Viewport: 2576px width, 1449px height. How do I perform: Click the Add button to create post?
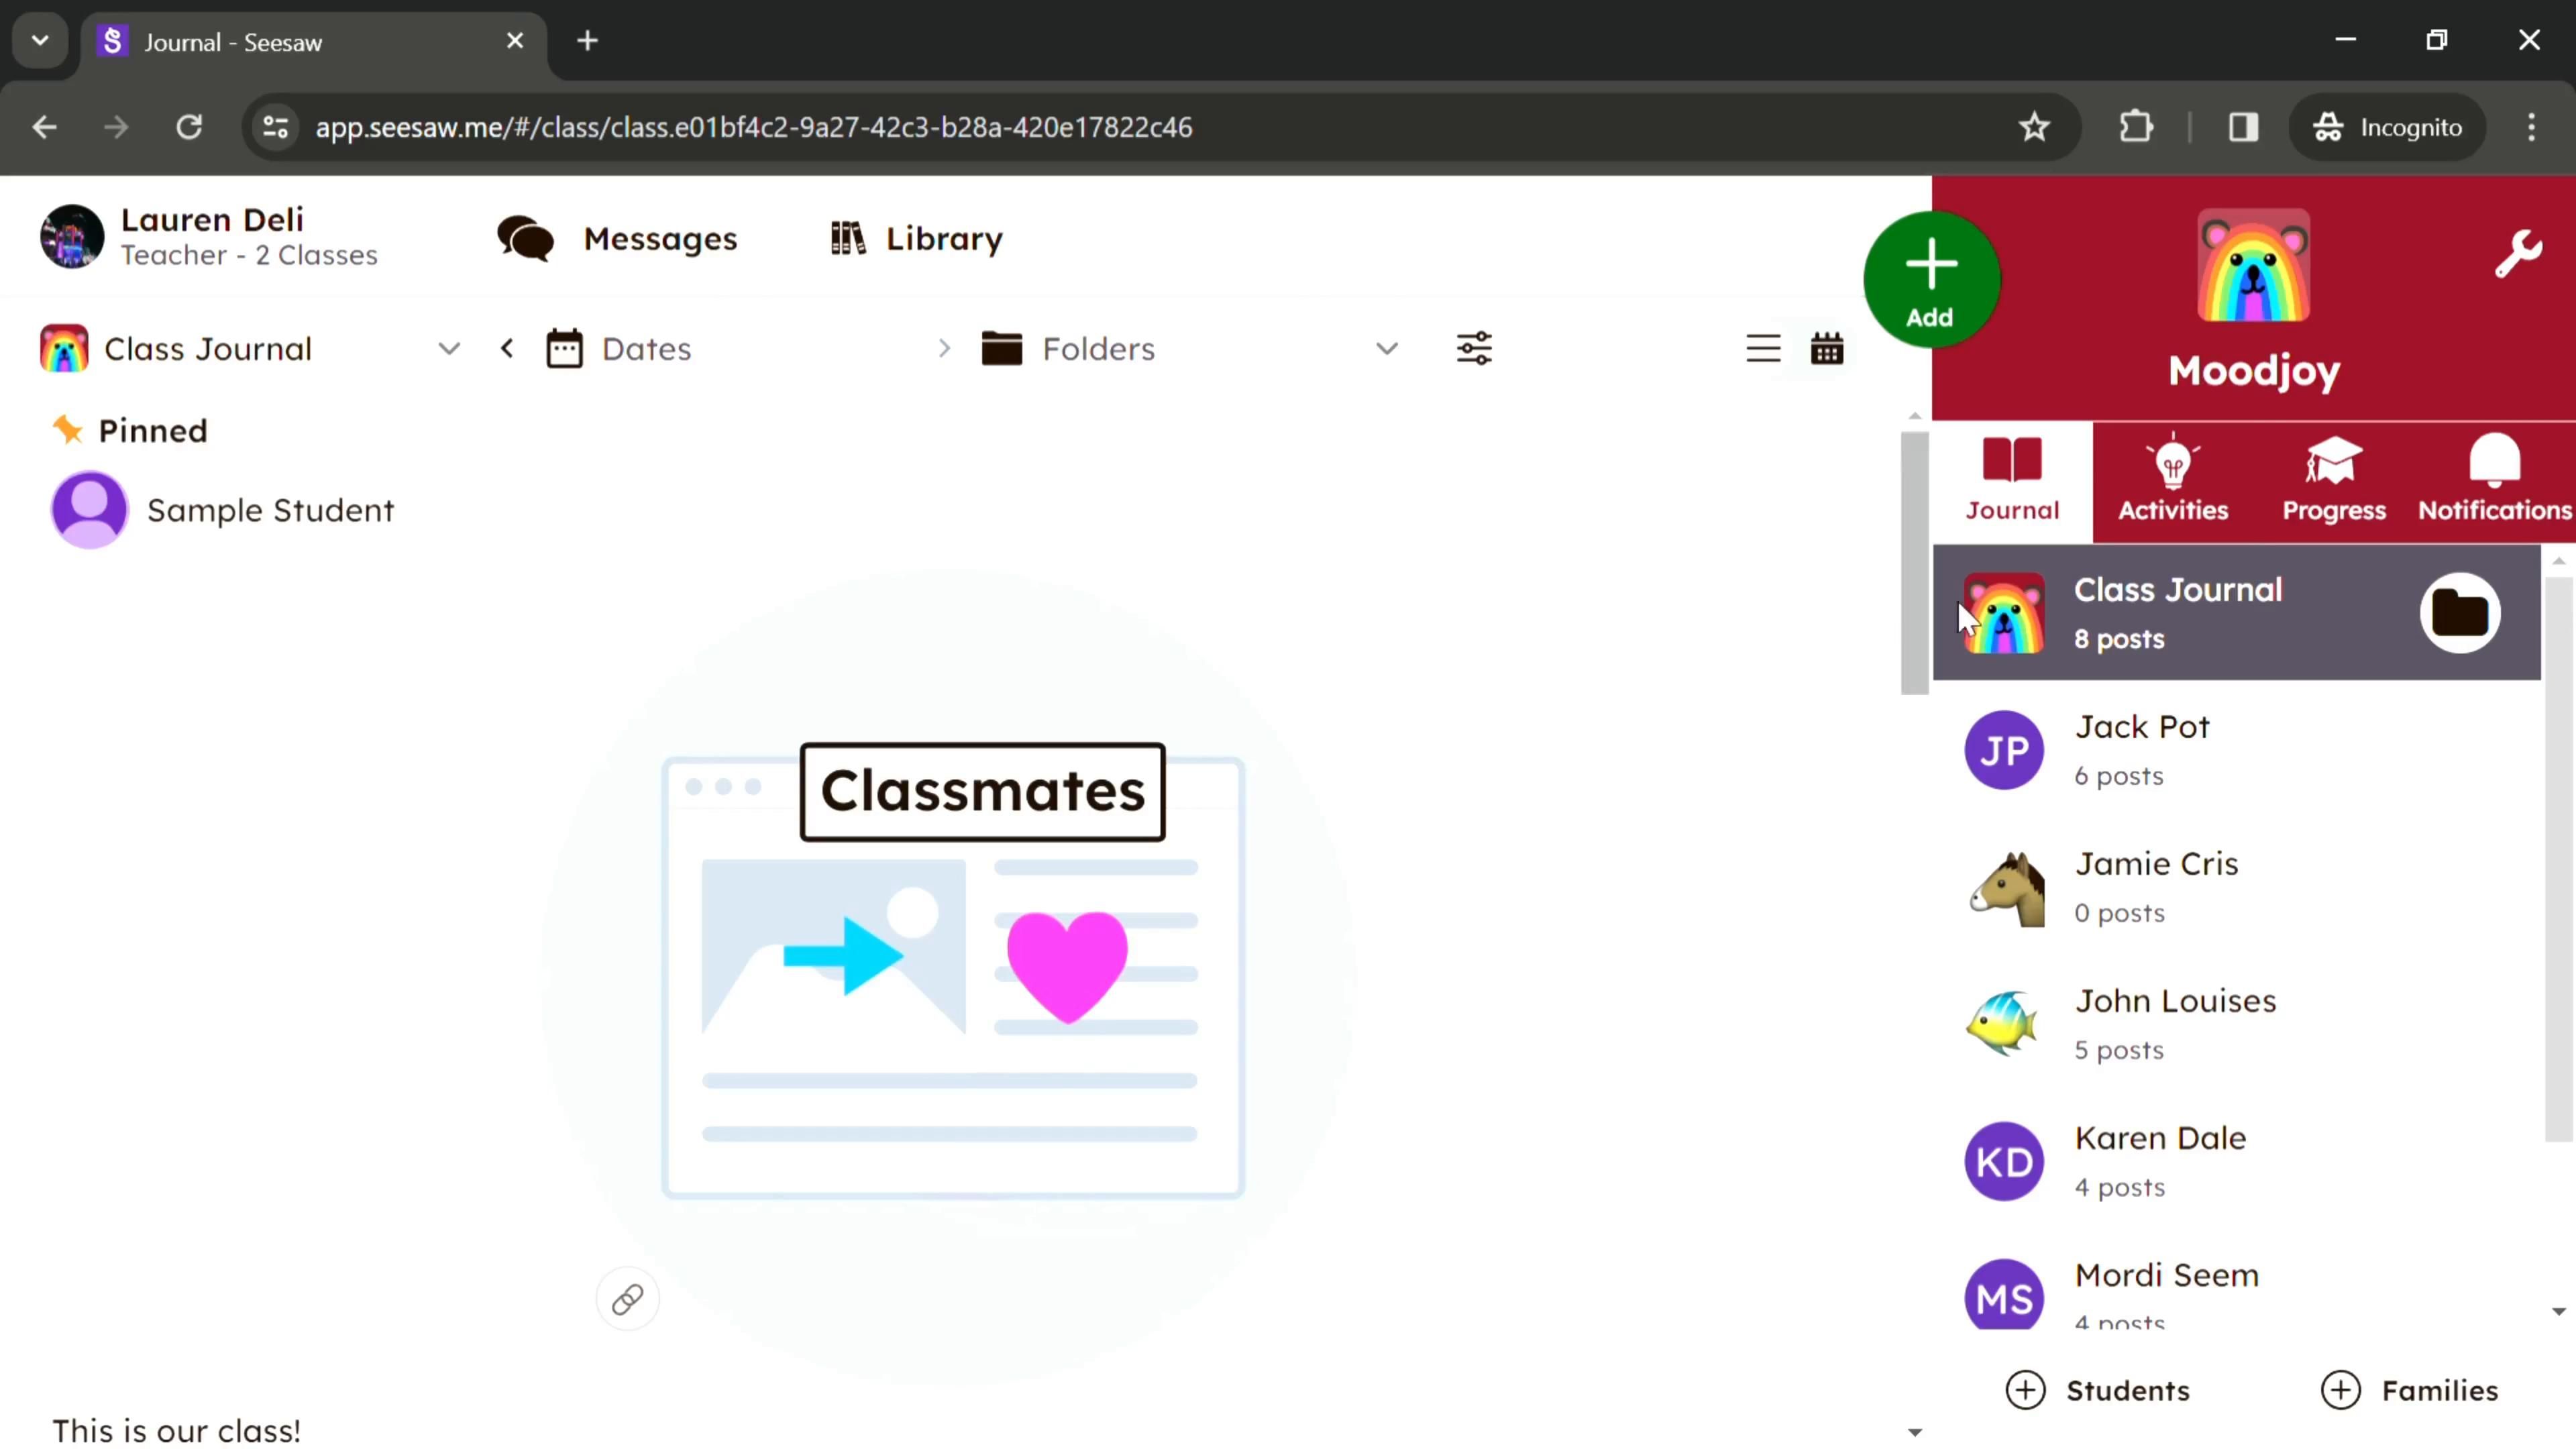[1930, 278]
